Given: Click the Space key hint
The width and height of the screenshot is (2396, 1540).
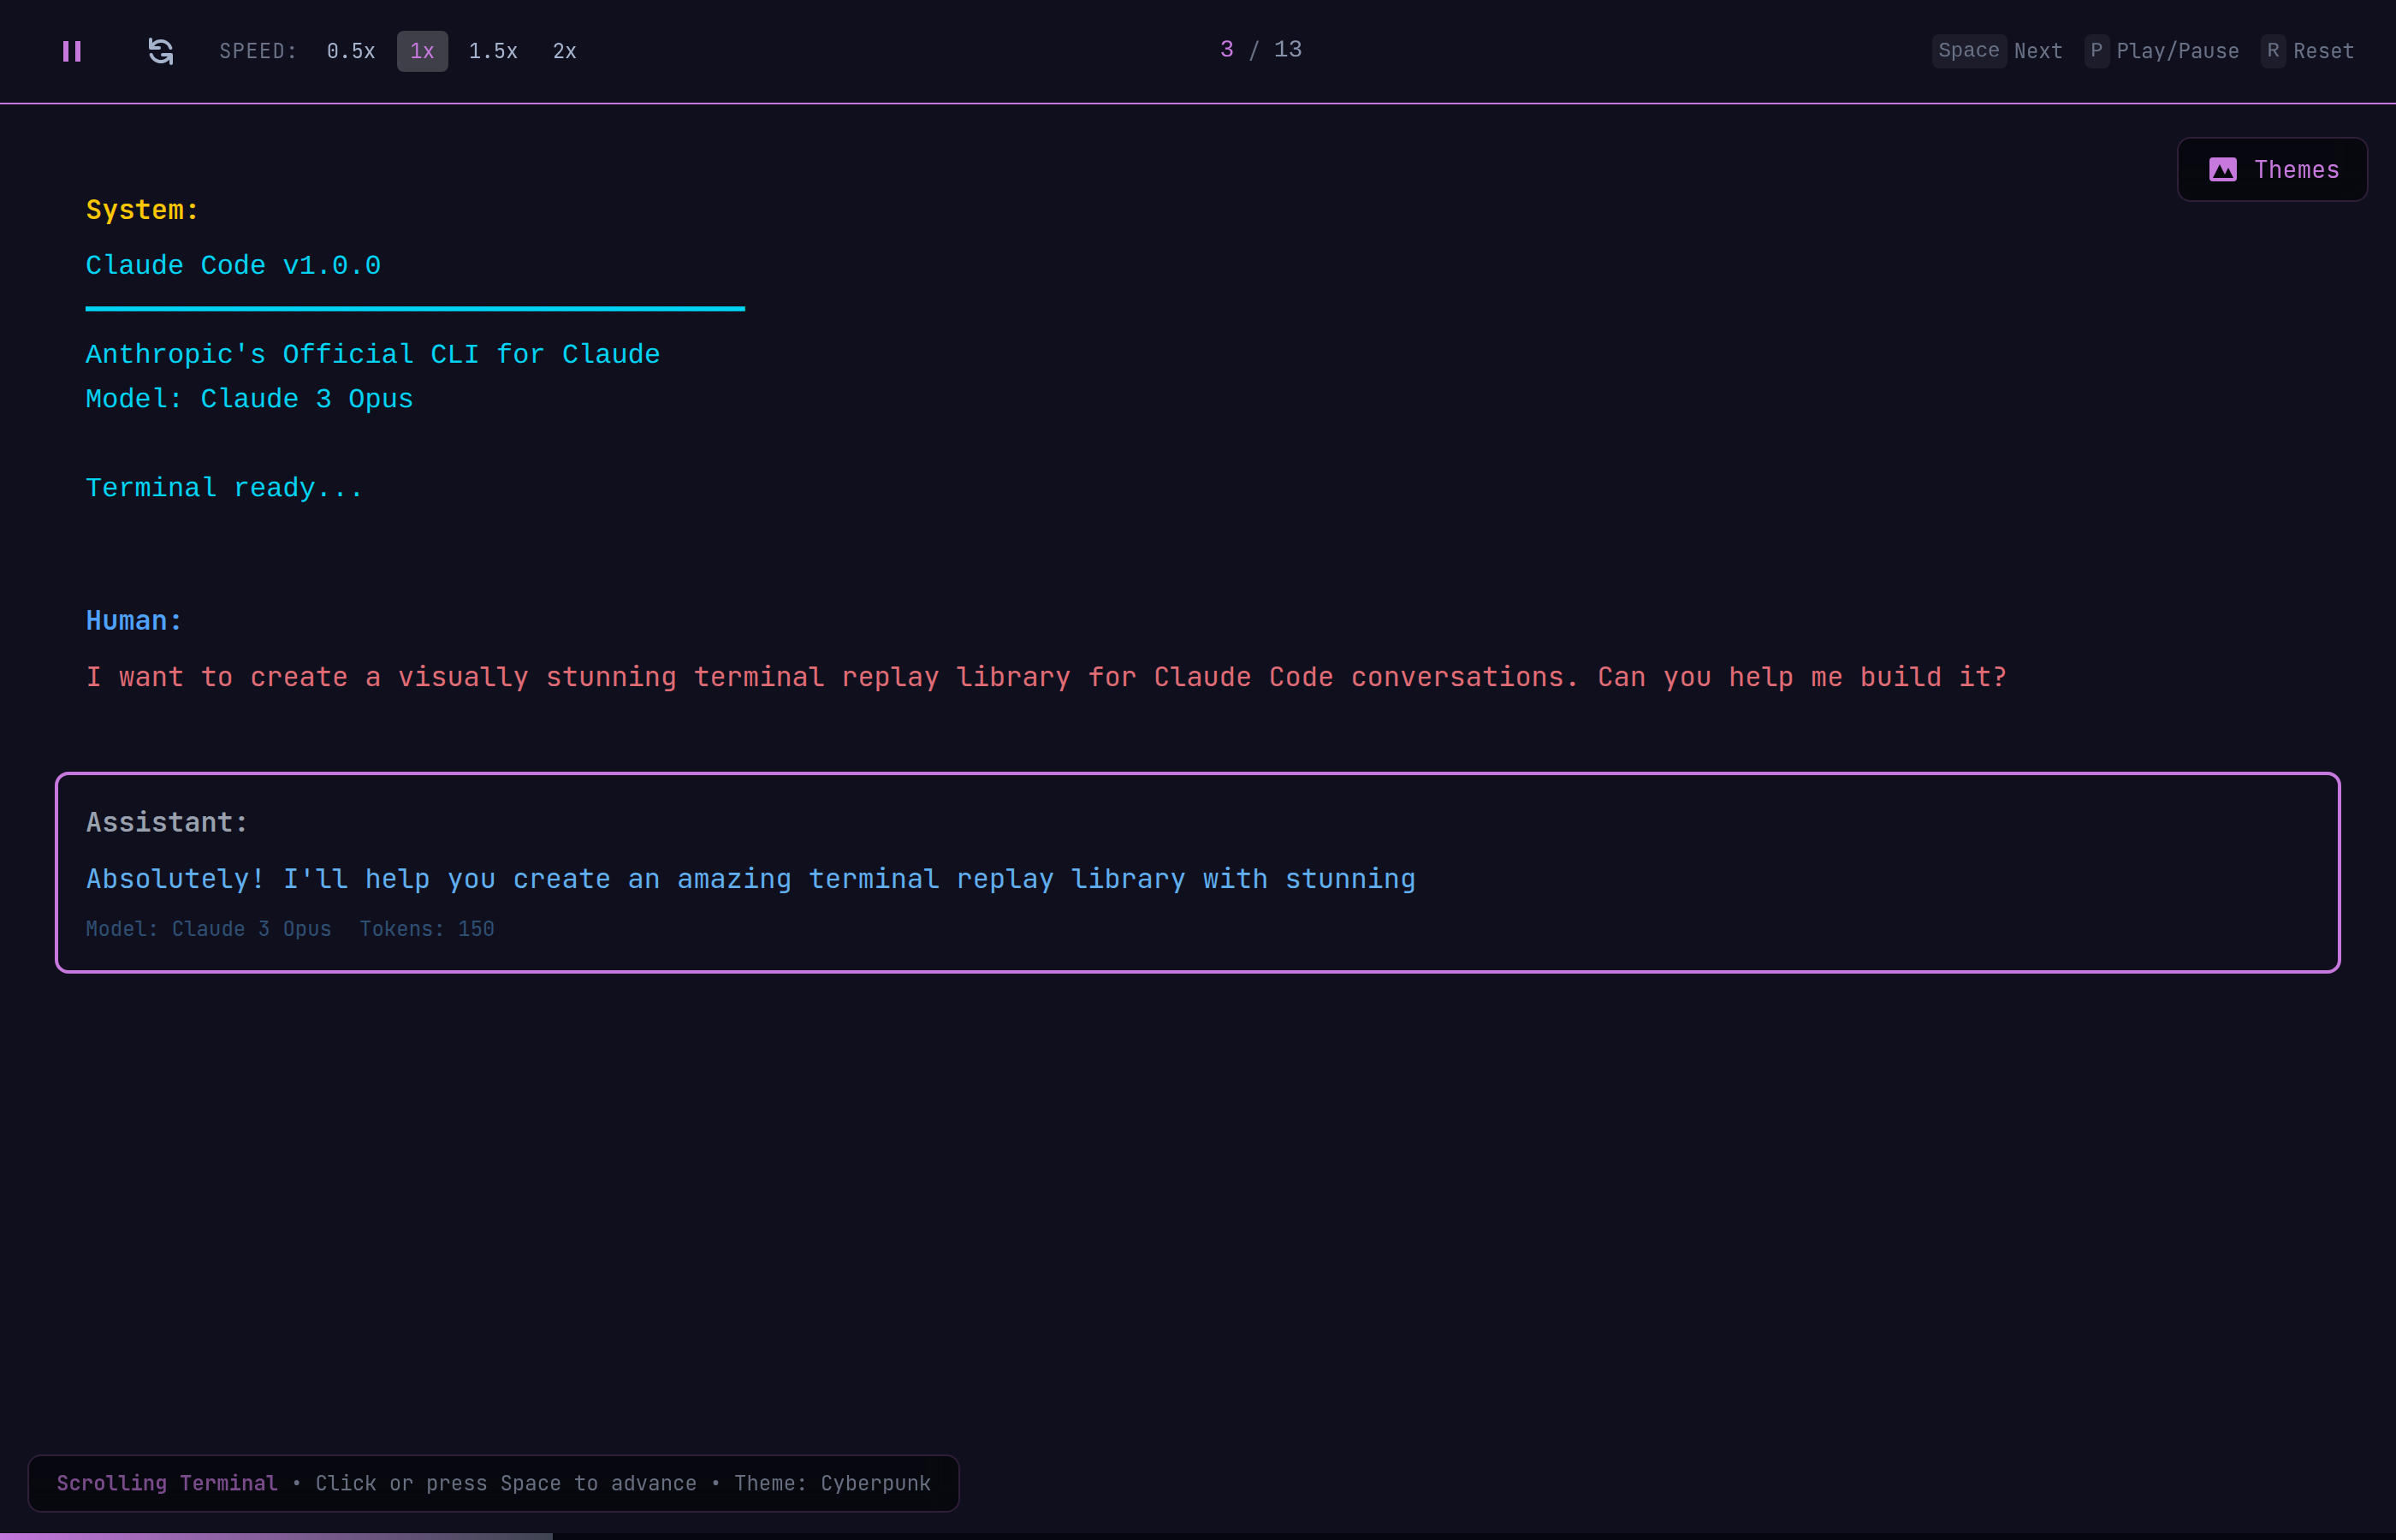Looking at the screenshot, I should [x=1968, y=50].
